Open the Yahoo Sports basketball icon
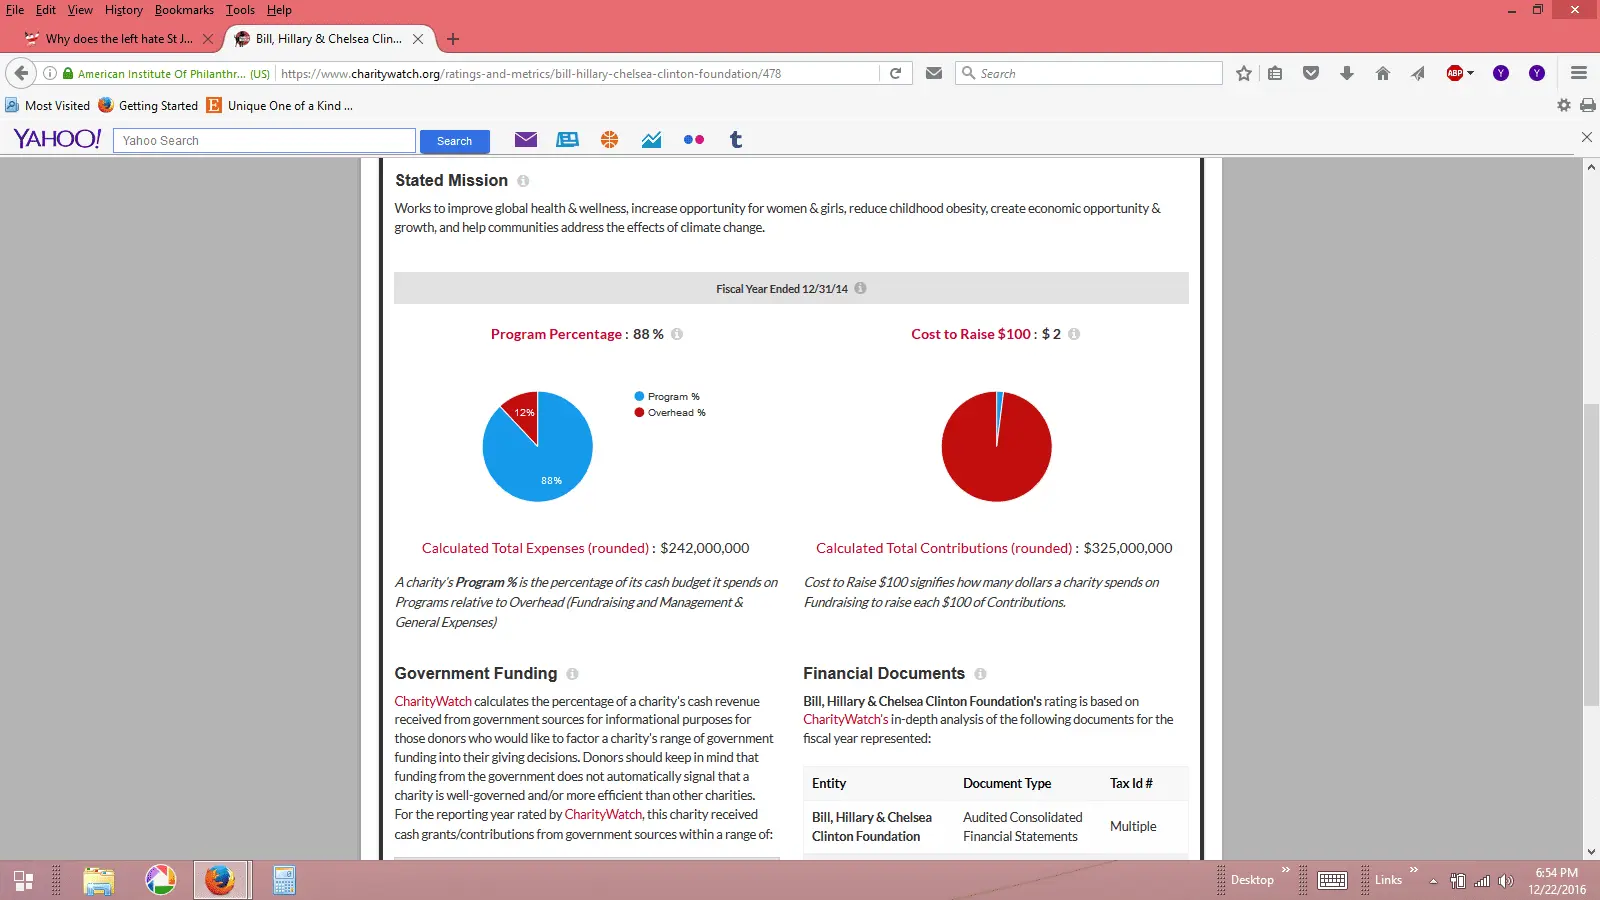Image resolution: width=1600 pixels, height=900 pixels. (609, 140)
